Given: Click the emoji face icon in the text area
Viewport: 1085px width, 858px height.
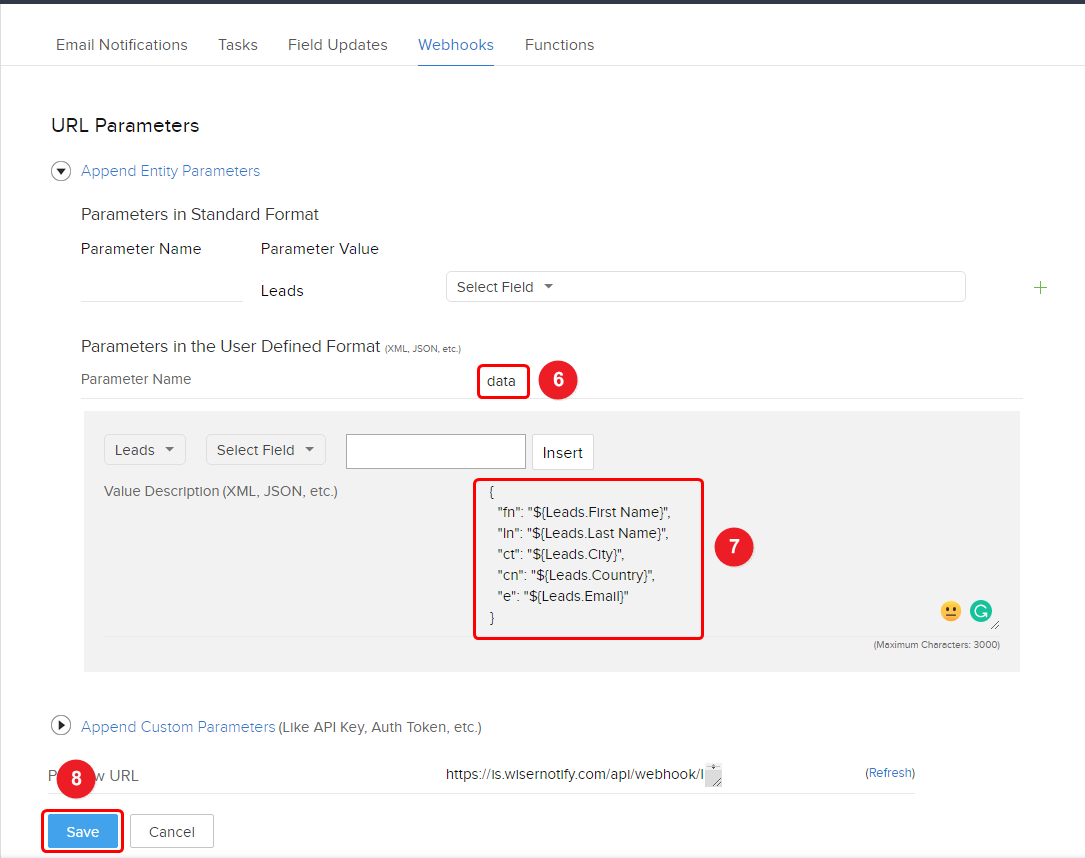Looking at the screenshot, I should pyautogui.click(x=950, y=611).
